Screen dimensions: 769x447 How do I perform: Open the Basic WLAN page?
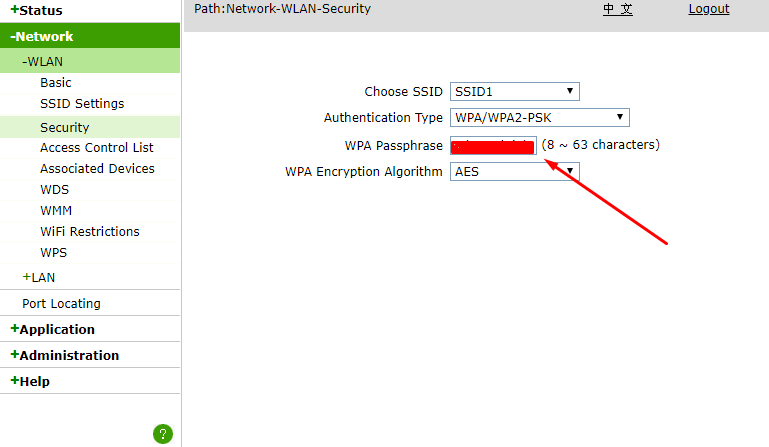(x=55, y=82)
